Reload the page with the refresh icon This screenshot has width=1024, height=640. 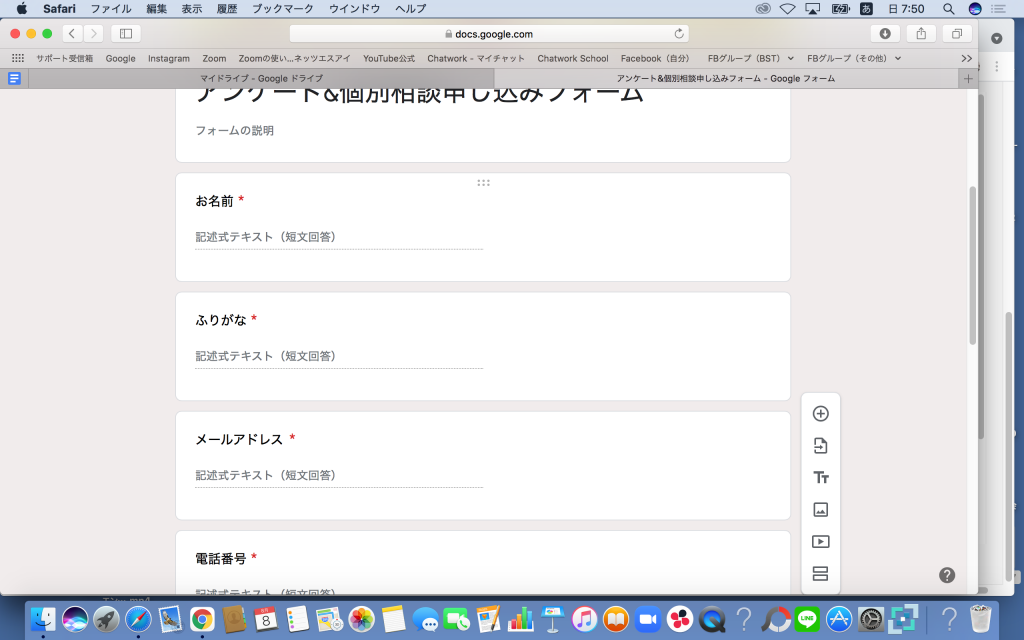click(679, 33)
